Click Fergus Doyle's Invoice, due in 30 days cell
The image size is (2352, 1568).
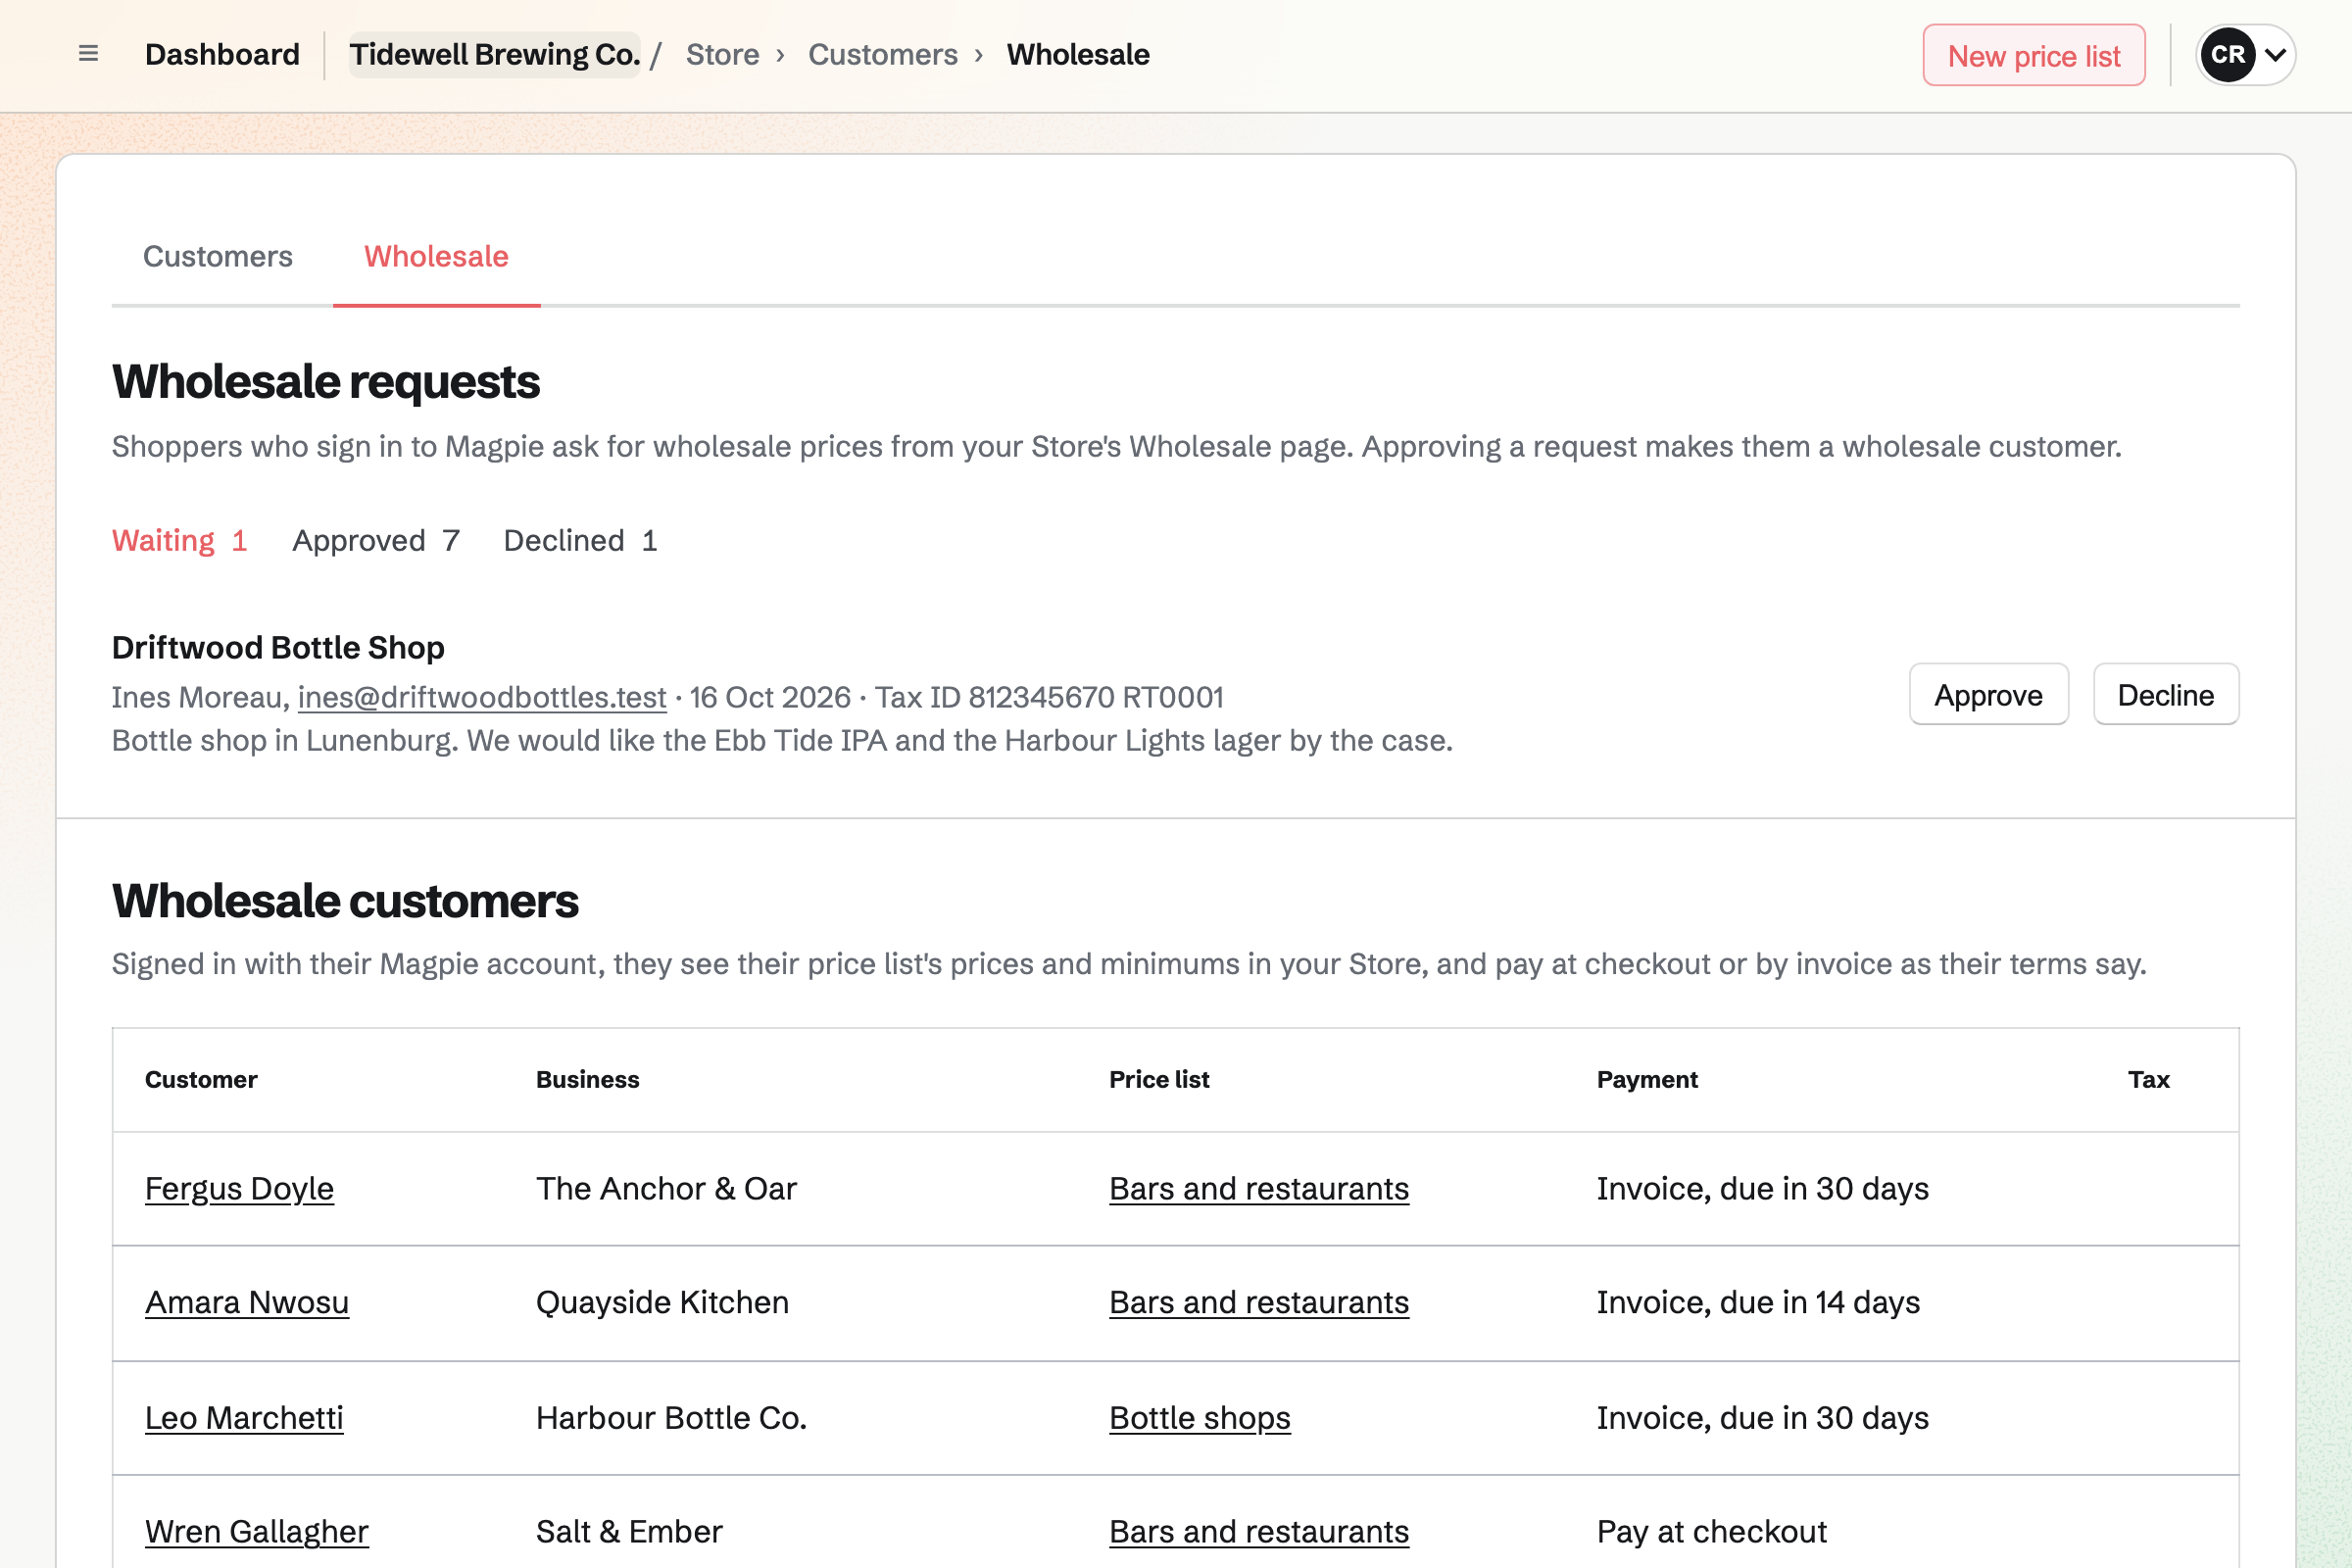(x=1762, y=1189)
